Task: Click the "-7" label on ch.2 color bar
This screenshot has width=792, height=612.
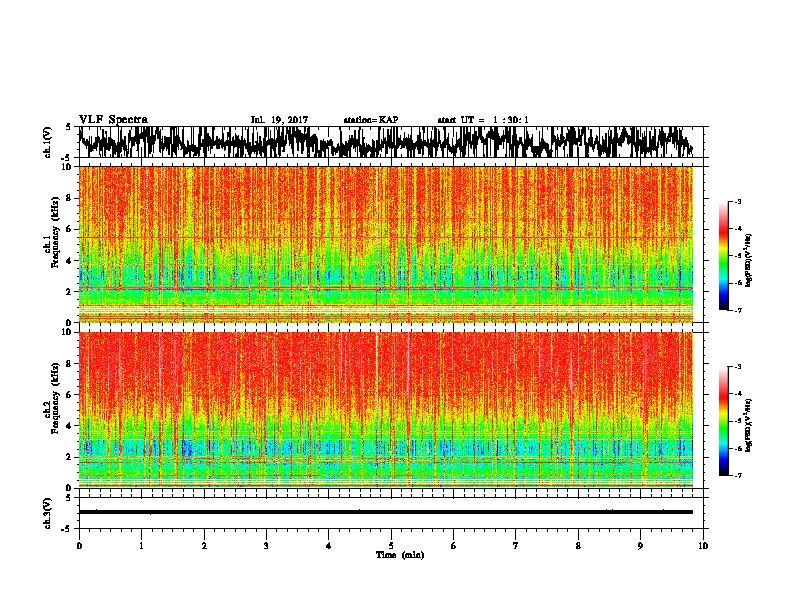Action: (737, 476)
